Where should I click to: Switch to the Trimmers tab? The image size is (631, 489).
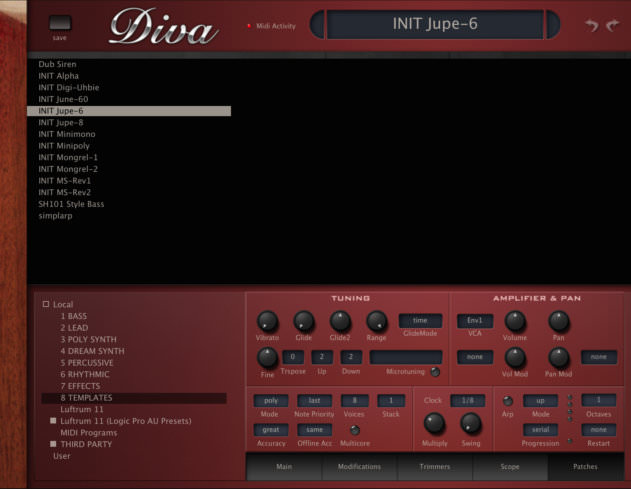click(435, 466)
